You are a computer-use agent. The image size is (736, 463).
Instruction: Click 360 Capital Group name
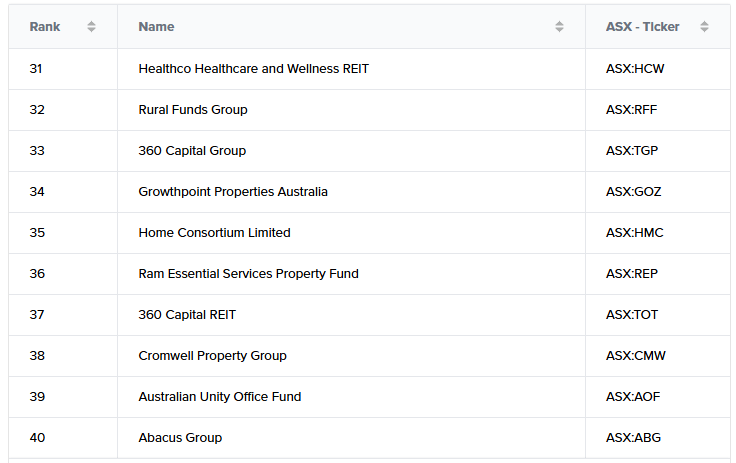pos(192,151)
